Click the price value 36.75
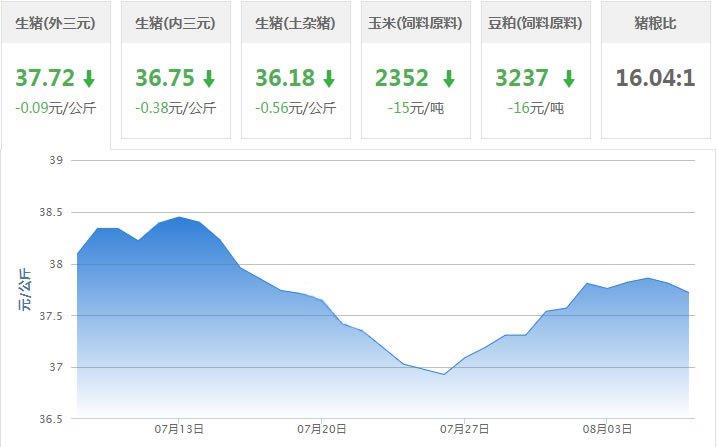Screen dimensions: 717x447 [165, 78]
